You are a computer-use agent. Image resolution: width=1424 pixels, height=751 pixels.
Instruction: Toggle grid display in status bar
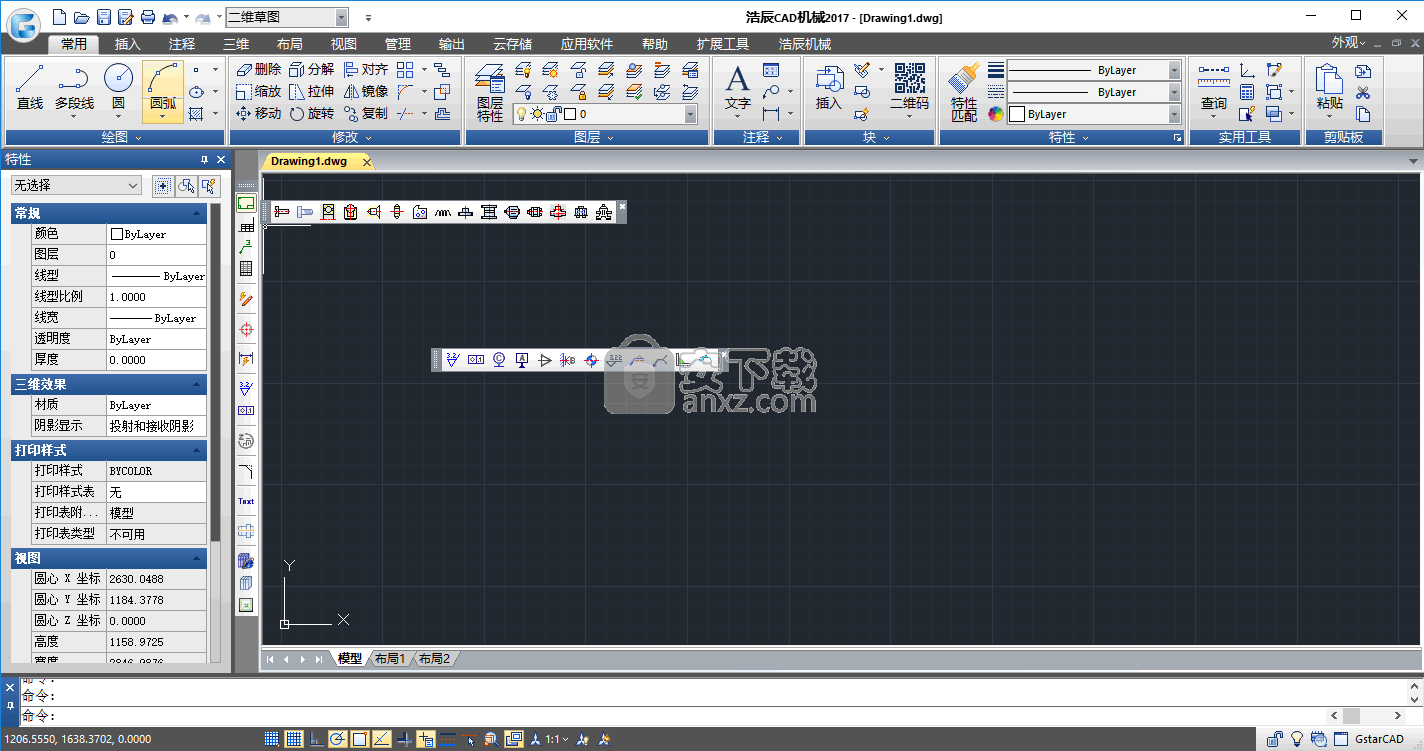pyautogui.click(x=293, y=739)
